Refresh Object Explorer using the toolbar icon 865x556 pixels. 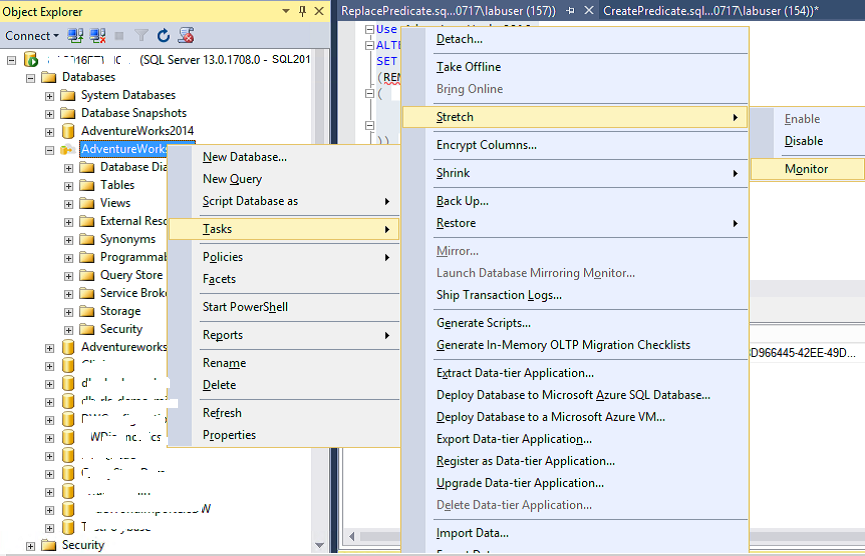tap(164, 35)
